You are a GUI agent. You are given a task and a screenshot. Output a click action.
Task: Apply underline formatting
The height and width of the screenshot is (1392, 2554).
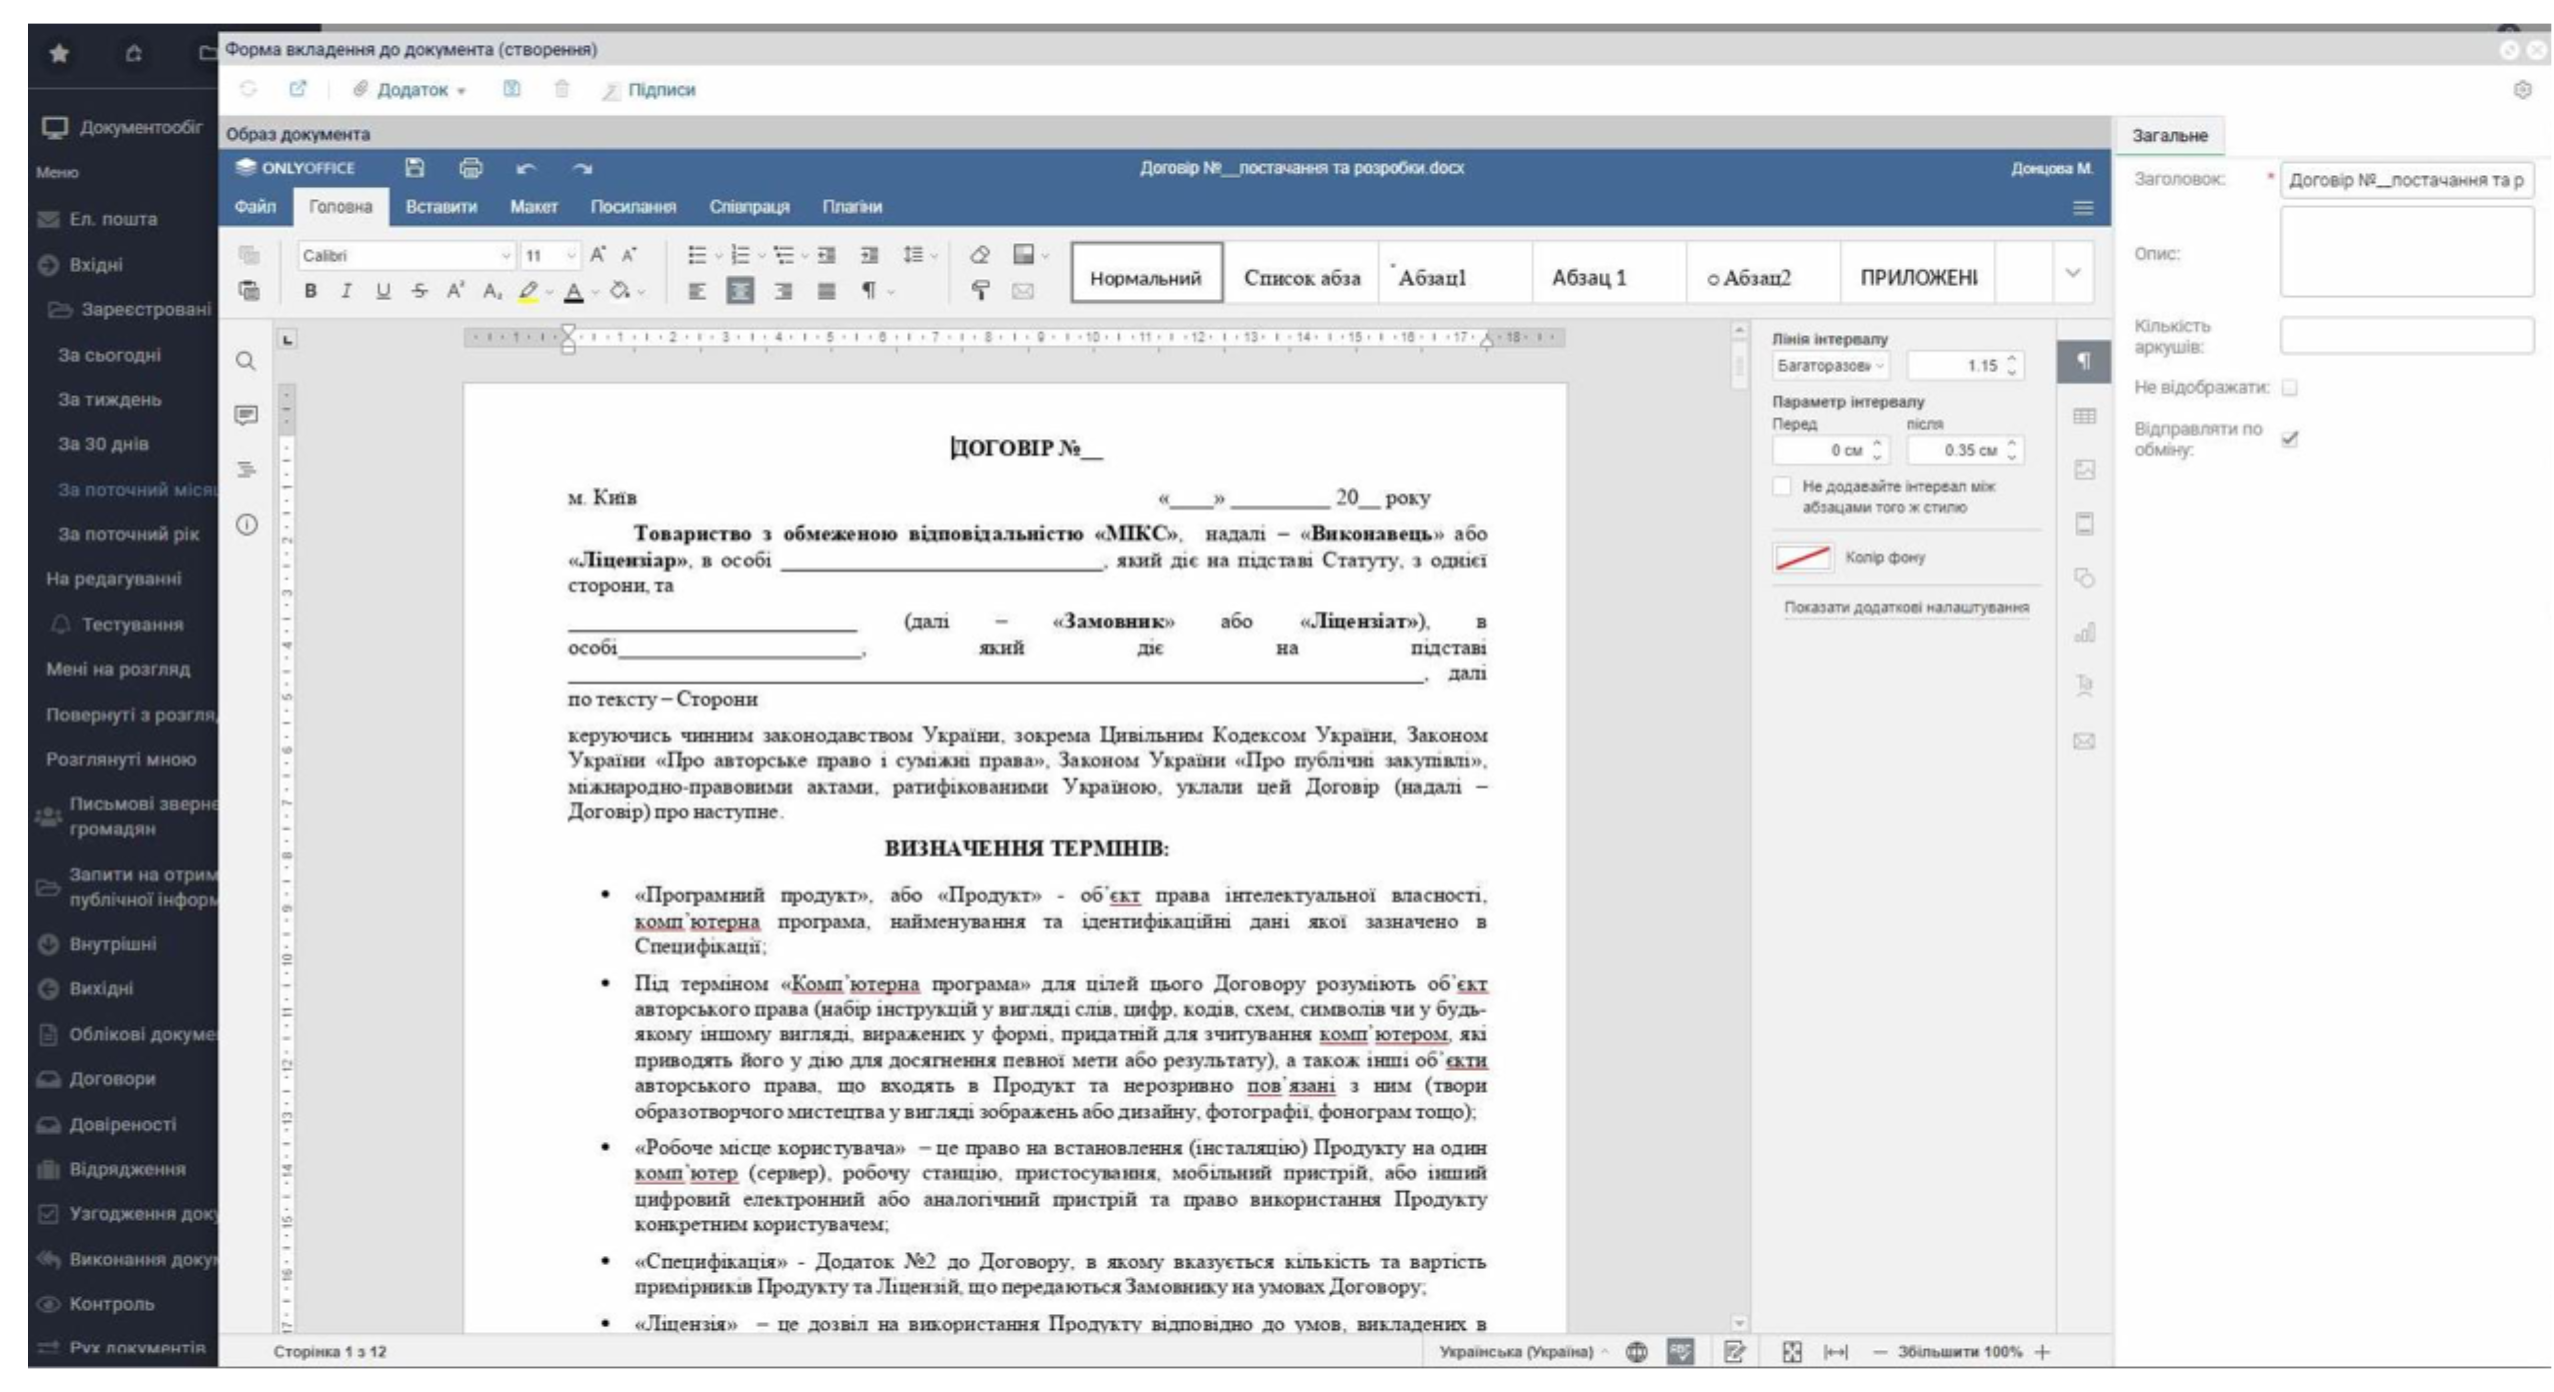(383, 291)
